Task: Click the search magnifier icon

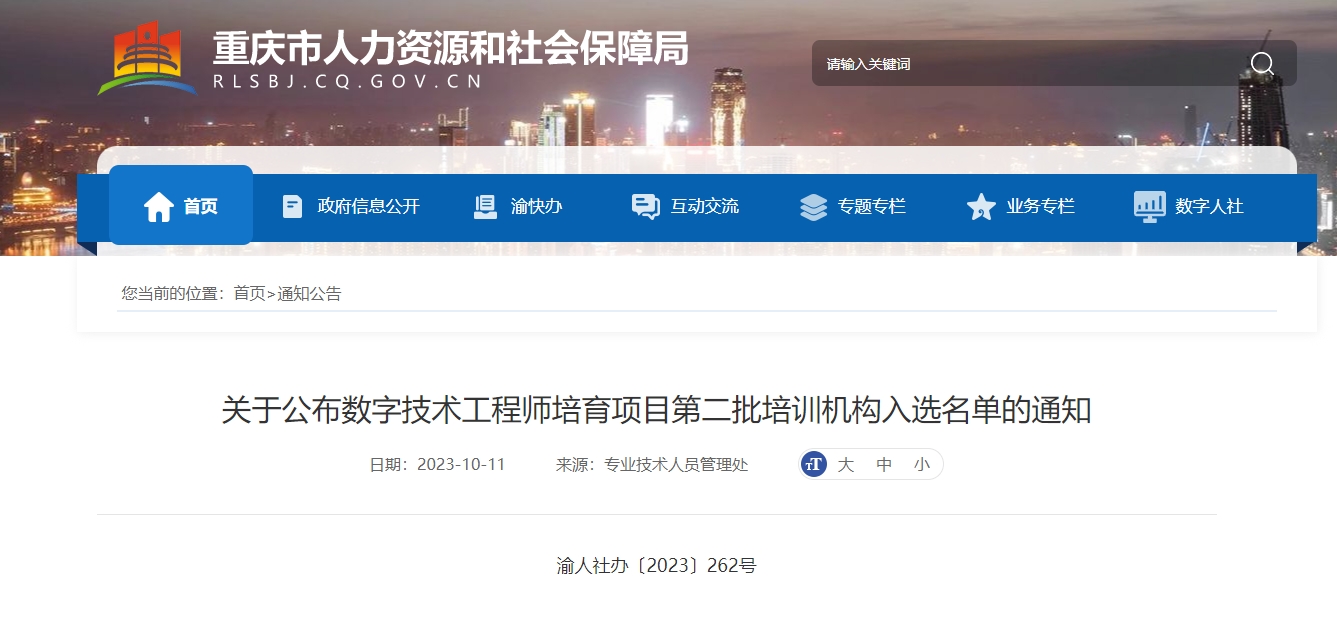Action: tap(1262, 63)
